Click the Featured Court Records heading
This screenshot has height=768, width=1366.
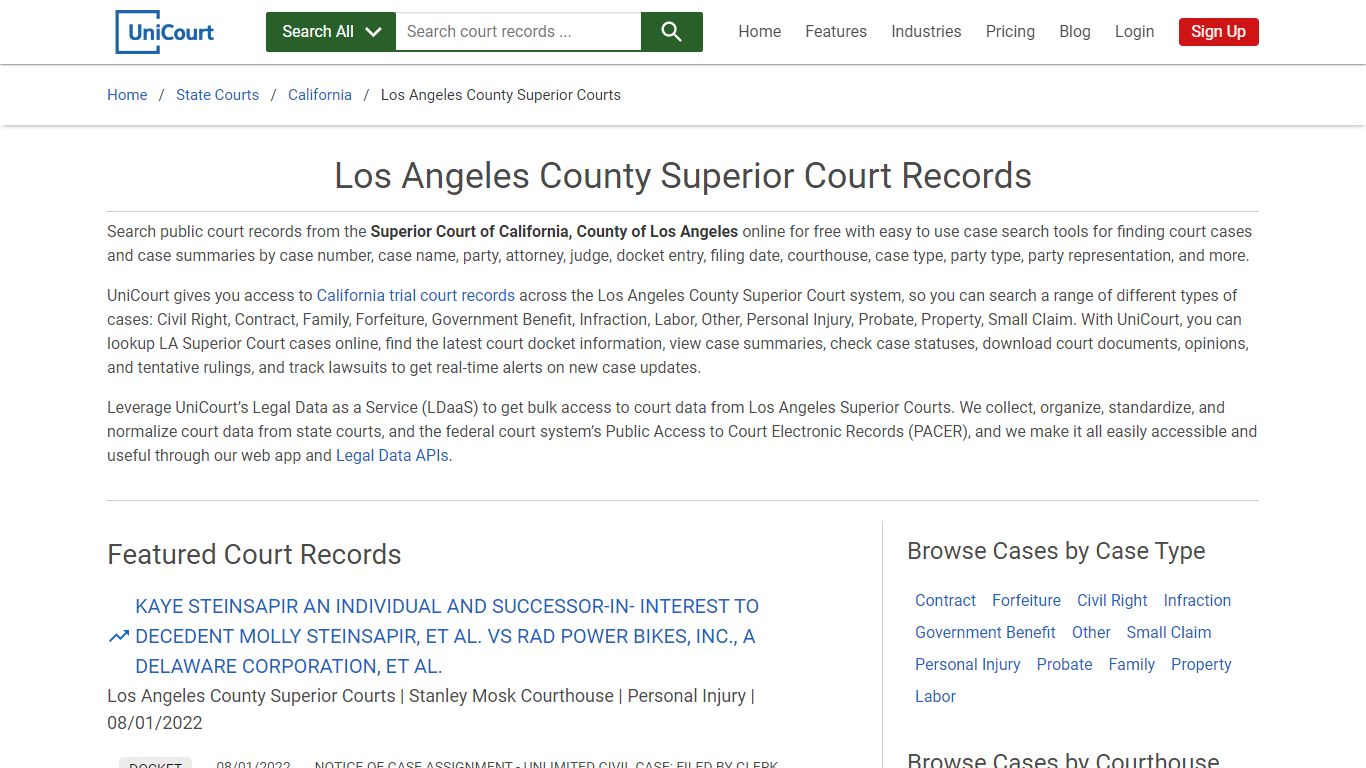[x=254, y=555]
